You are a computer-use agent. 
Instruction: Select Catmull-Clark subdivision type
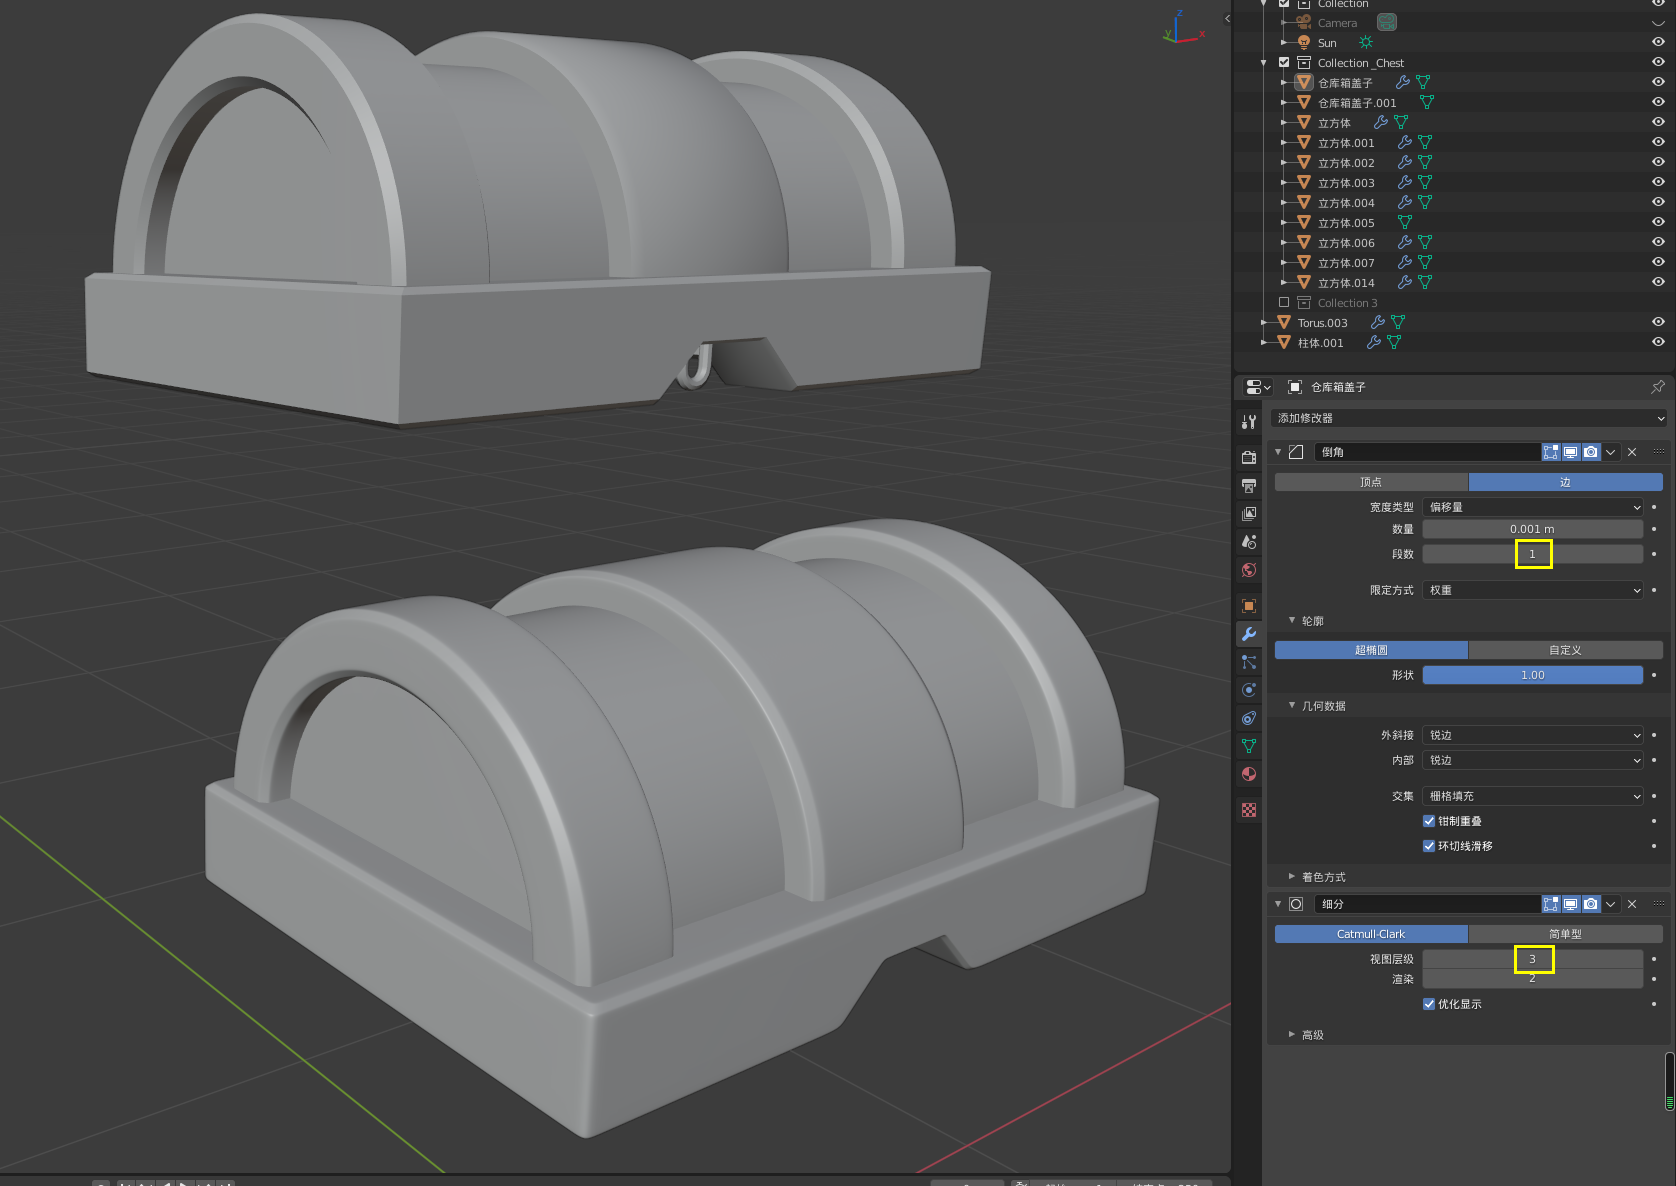coord(1371,934)
